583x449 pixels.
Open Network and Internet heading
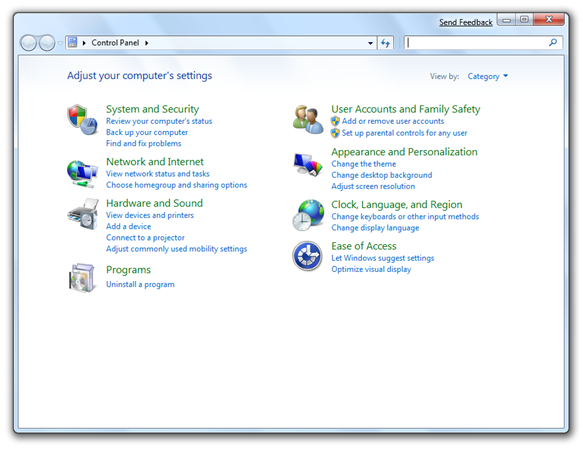click(155, 162)
